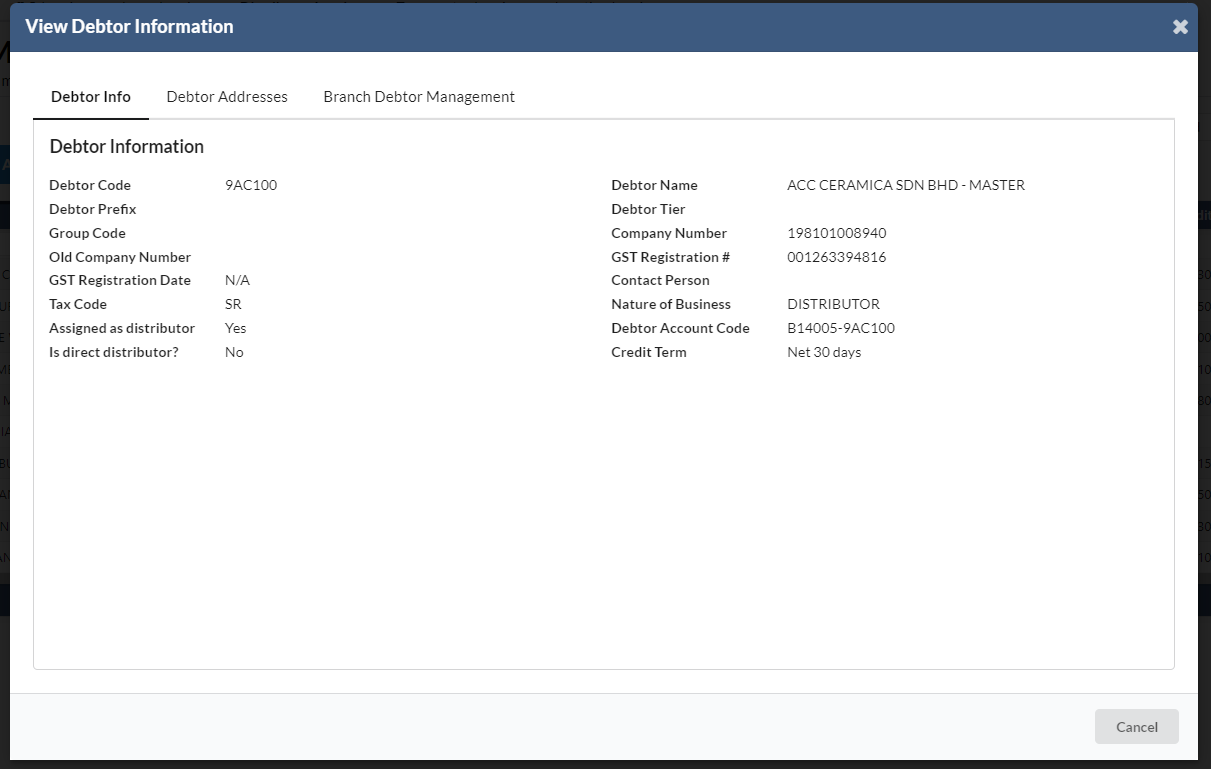Click the No value for direct distributor
The height and width of the screenshot is (769, 1211).
pos(234,352)
